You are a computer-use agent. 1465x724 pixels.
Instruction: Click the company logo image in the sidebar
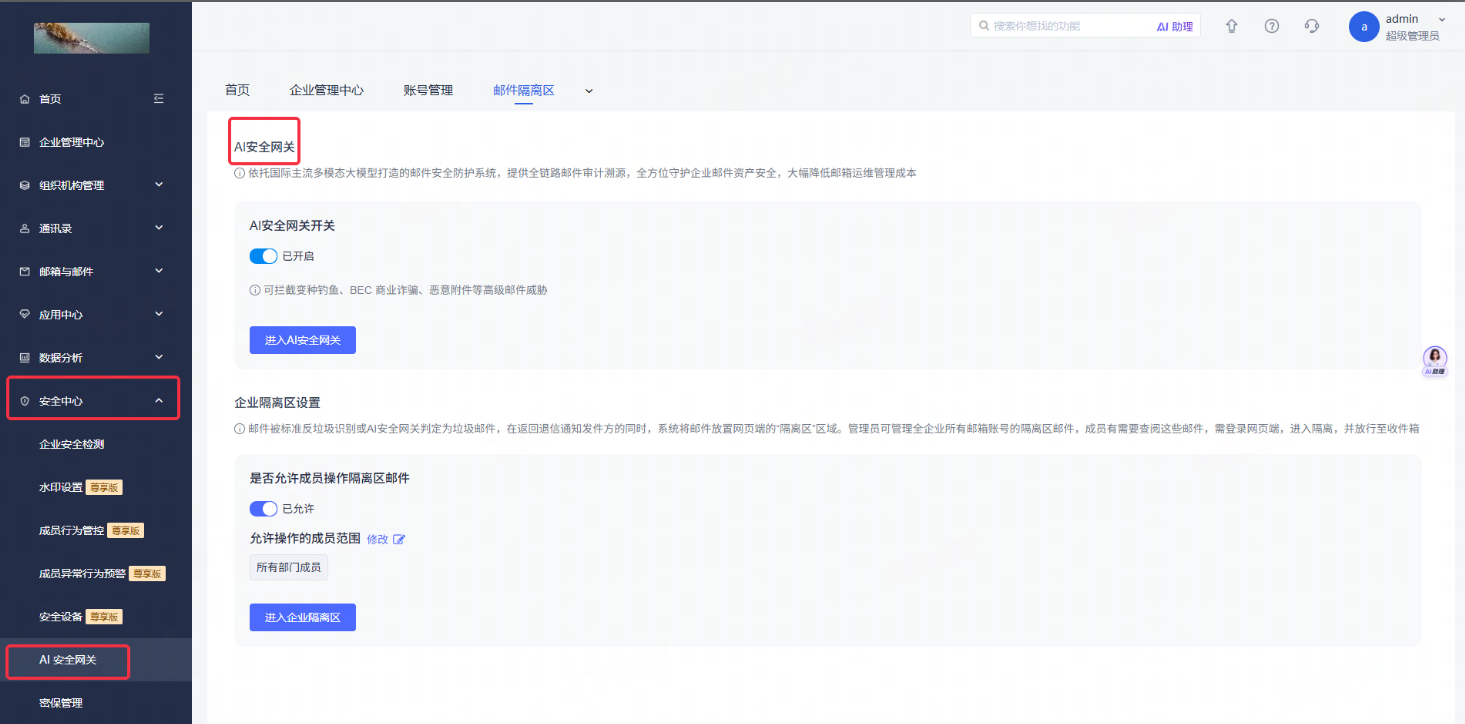(92, 38)
